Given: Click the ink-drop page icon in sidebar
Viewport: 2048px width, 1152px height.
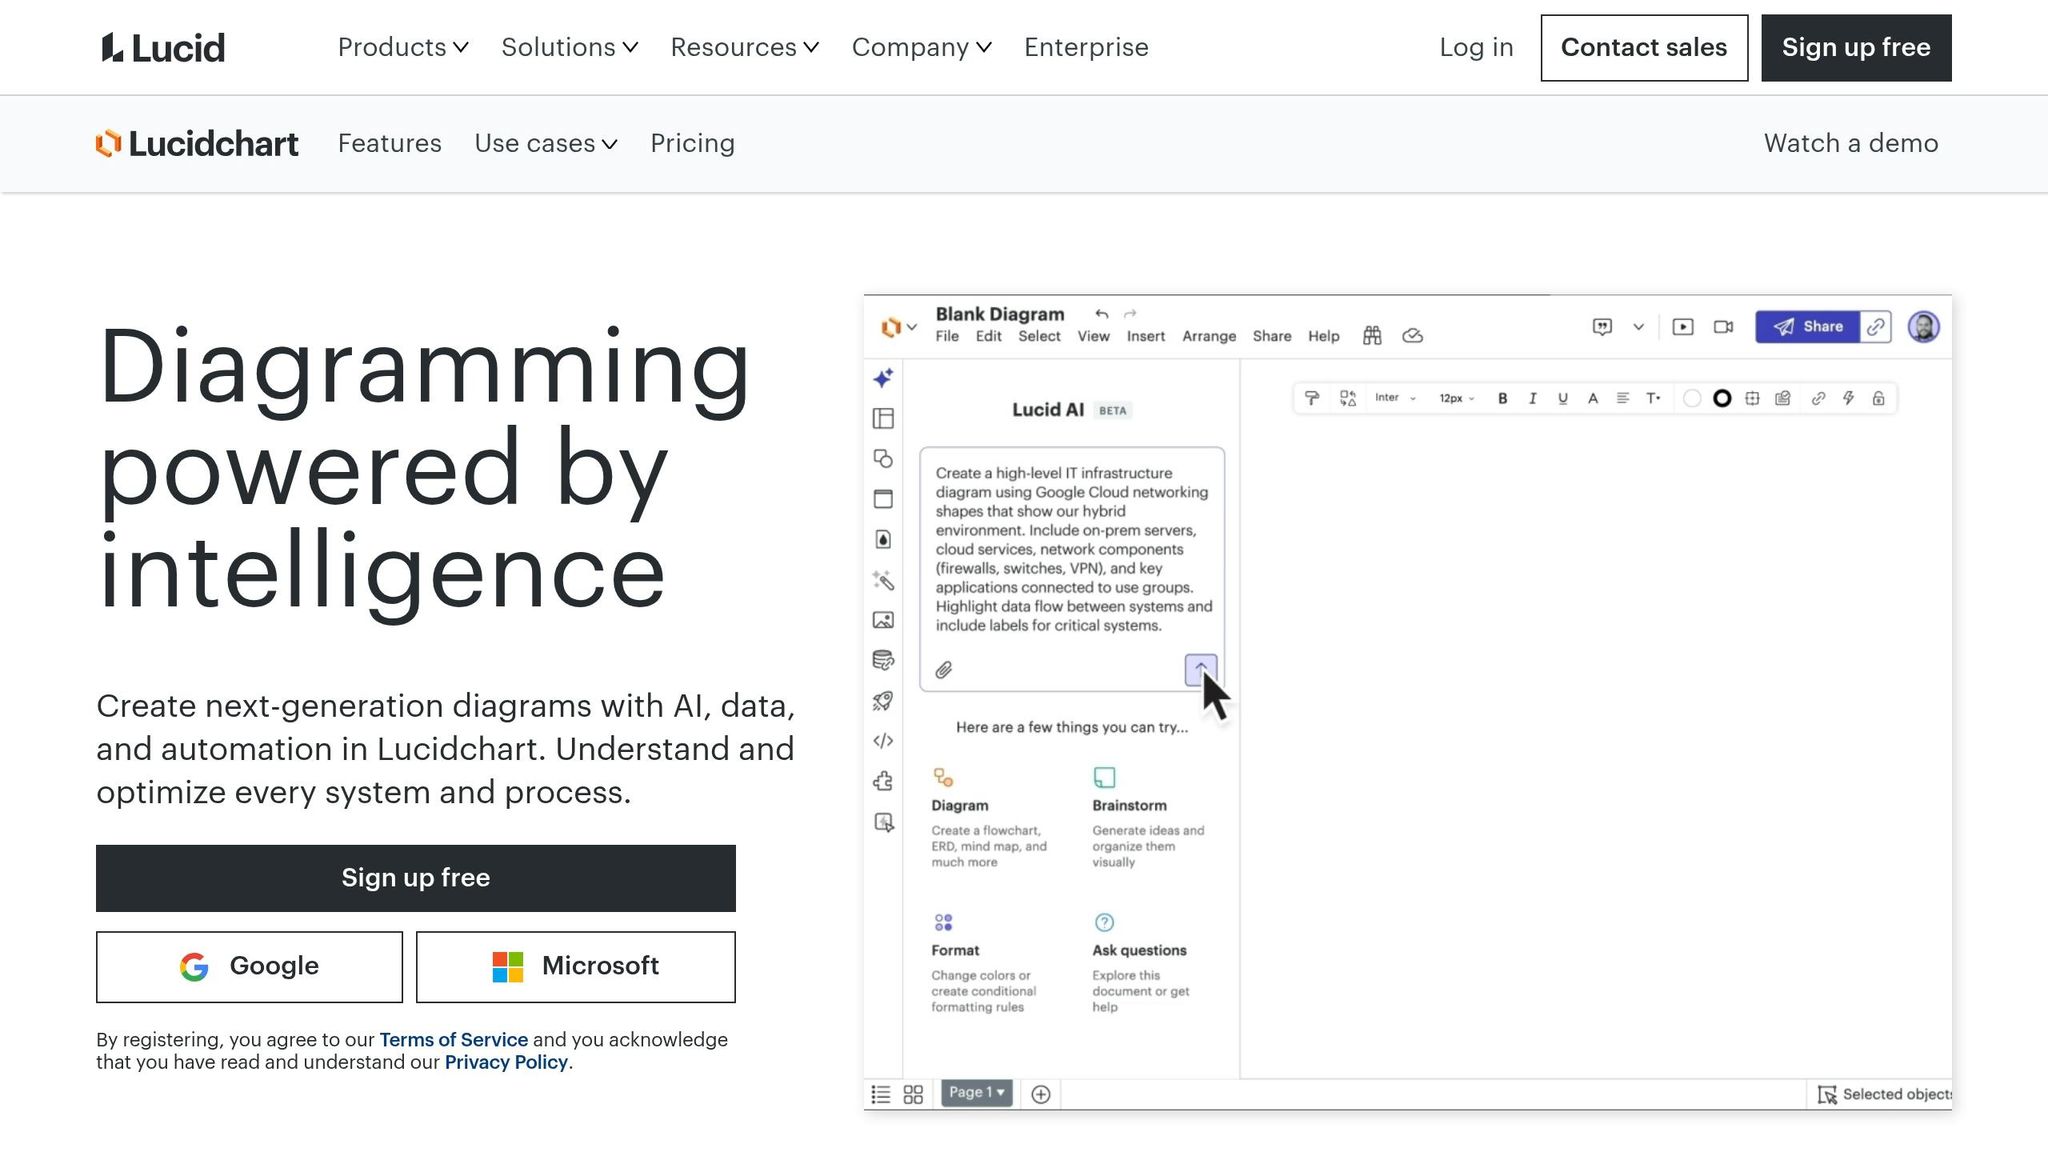Looking at the screenshot, I should [x=883, y=539].
